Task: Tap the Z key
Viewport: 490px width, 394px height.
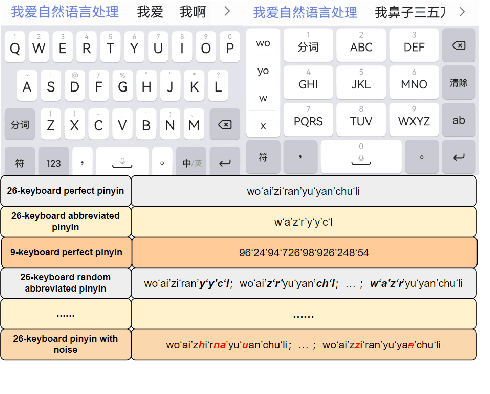Action: [51, 124]
